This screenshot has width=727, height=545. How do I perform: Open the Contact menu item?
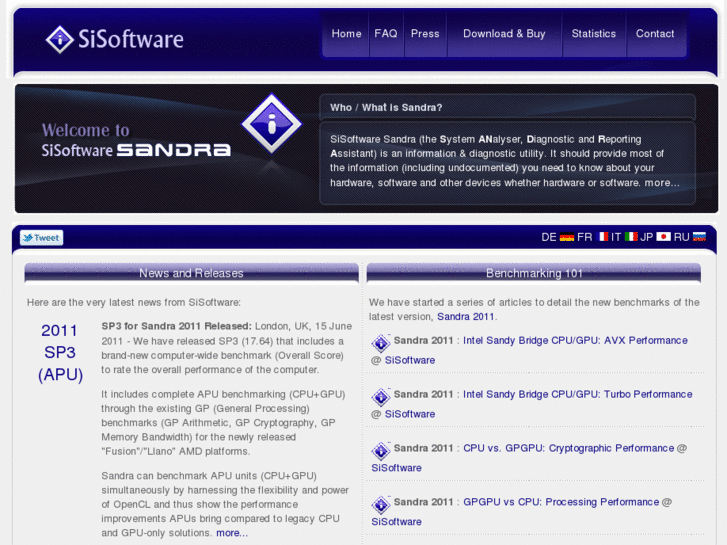click(x=655, y=34)
